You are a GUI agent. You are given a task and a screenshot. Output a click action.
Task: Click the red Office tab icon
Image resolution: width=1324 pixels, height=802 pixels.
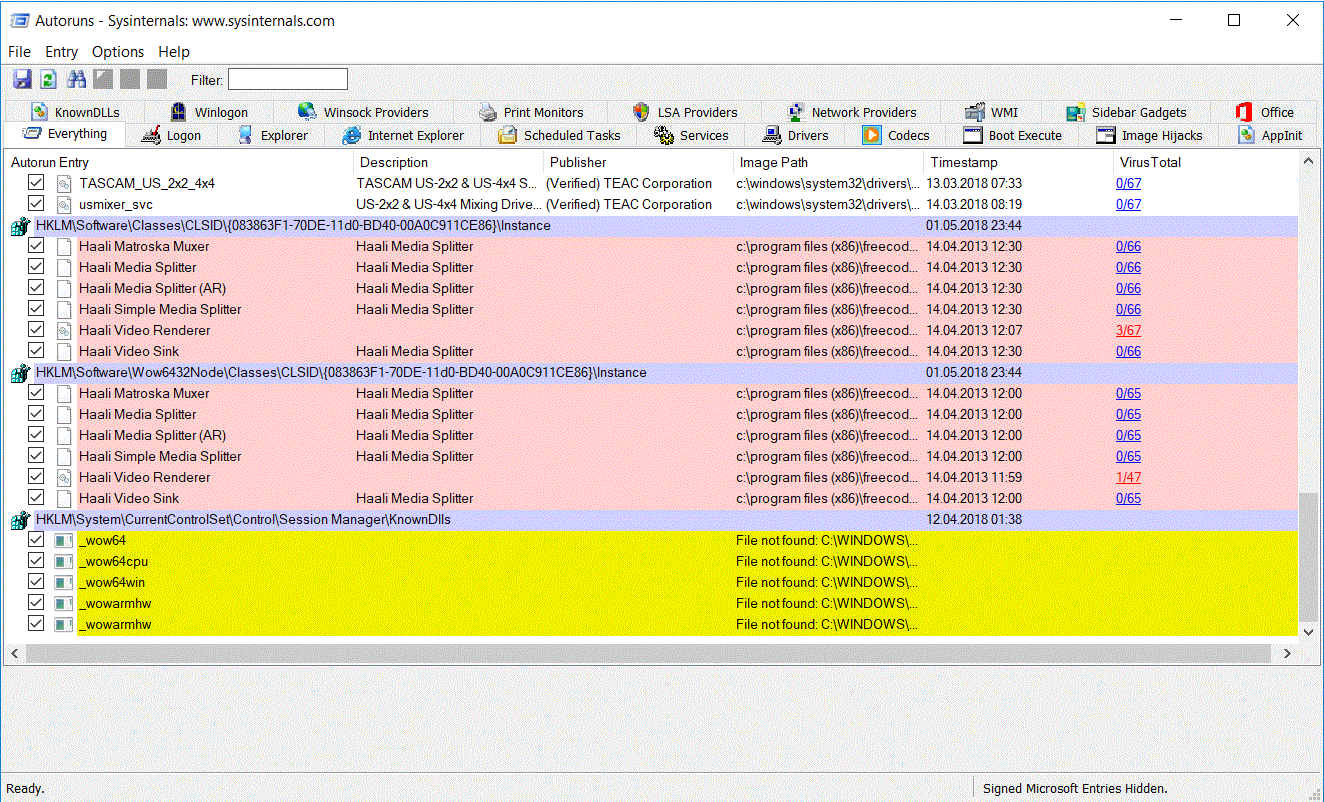pos(1244,112)
